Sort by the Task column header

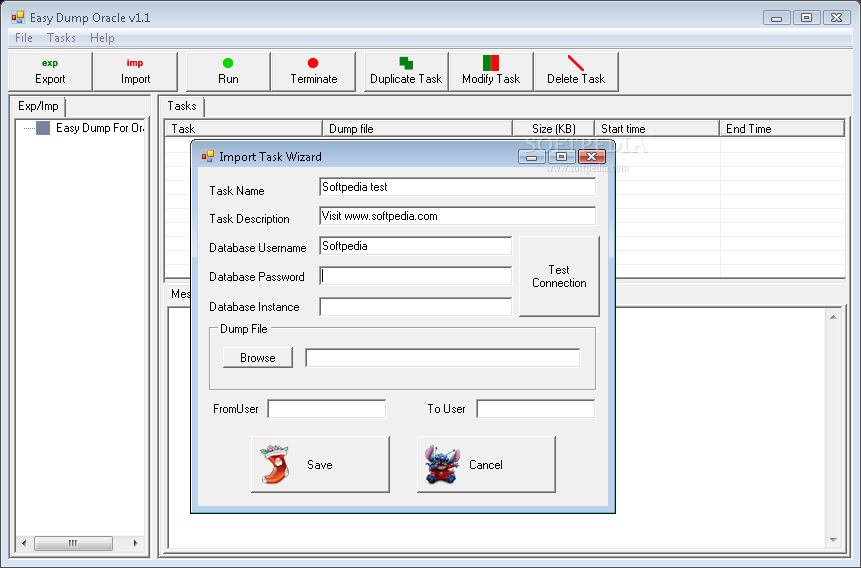243,129
